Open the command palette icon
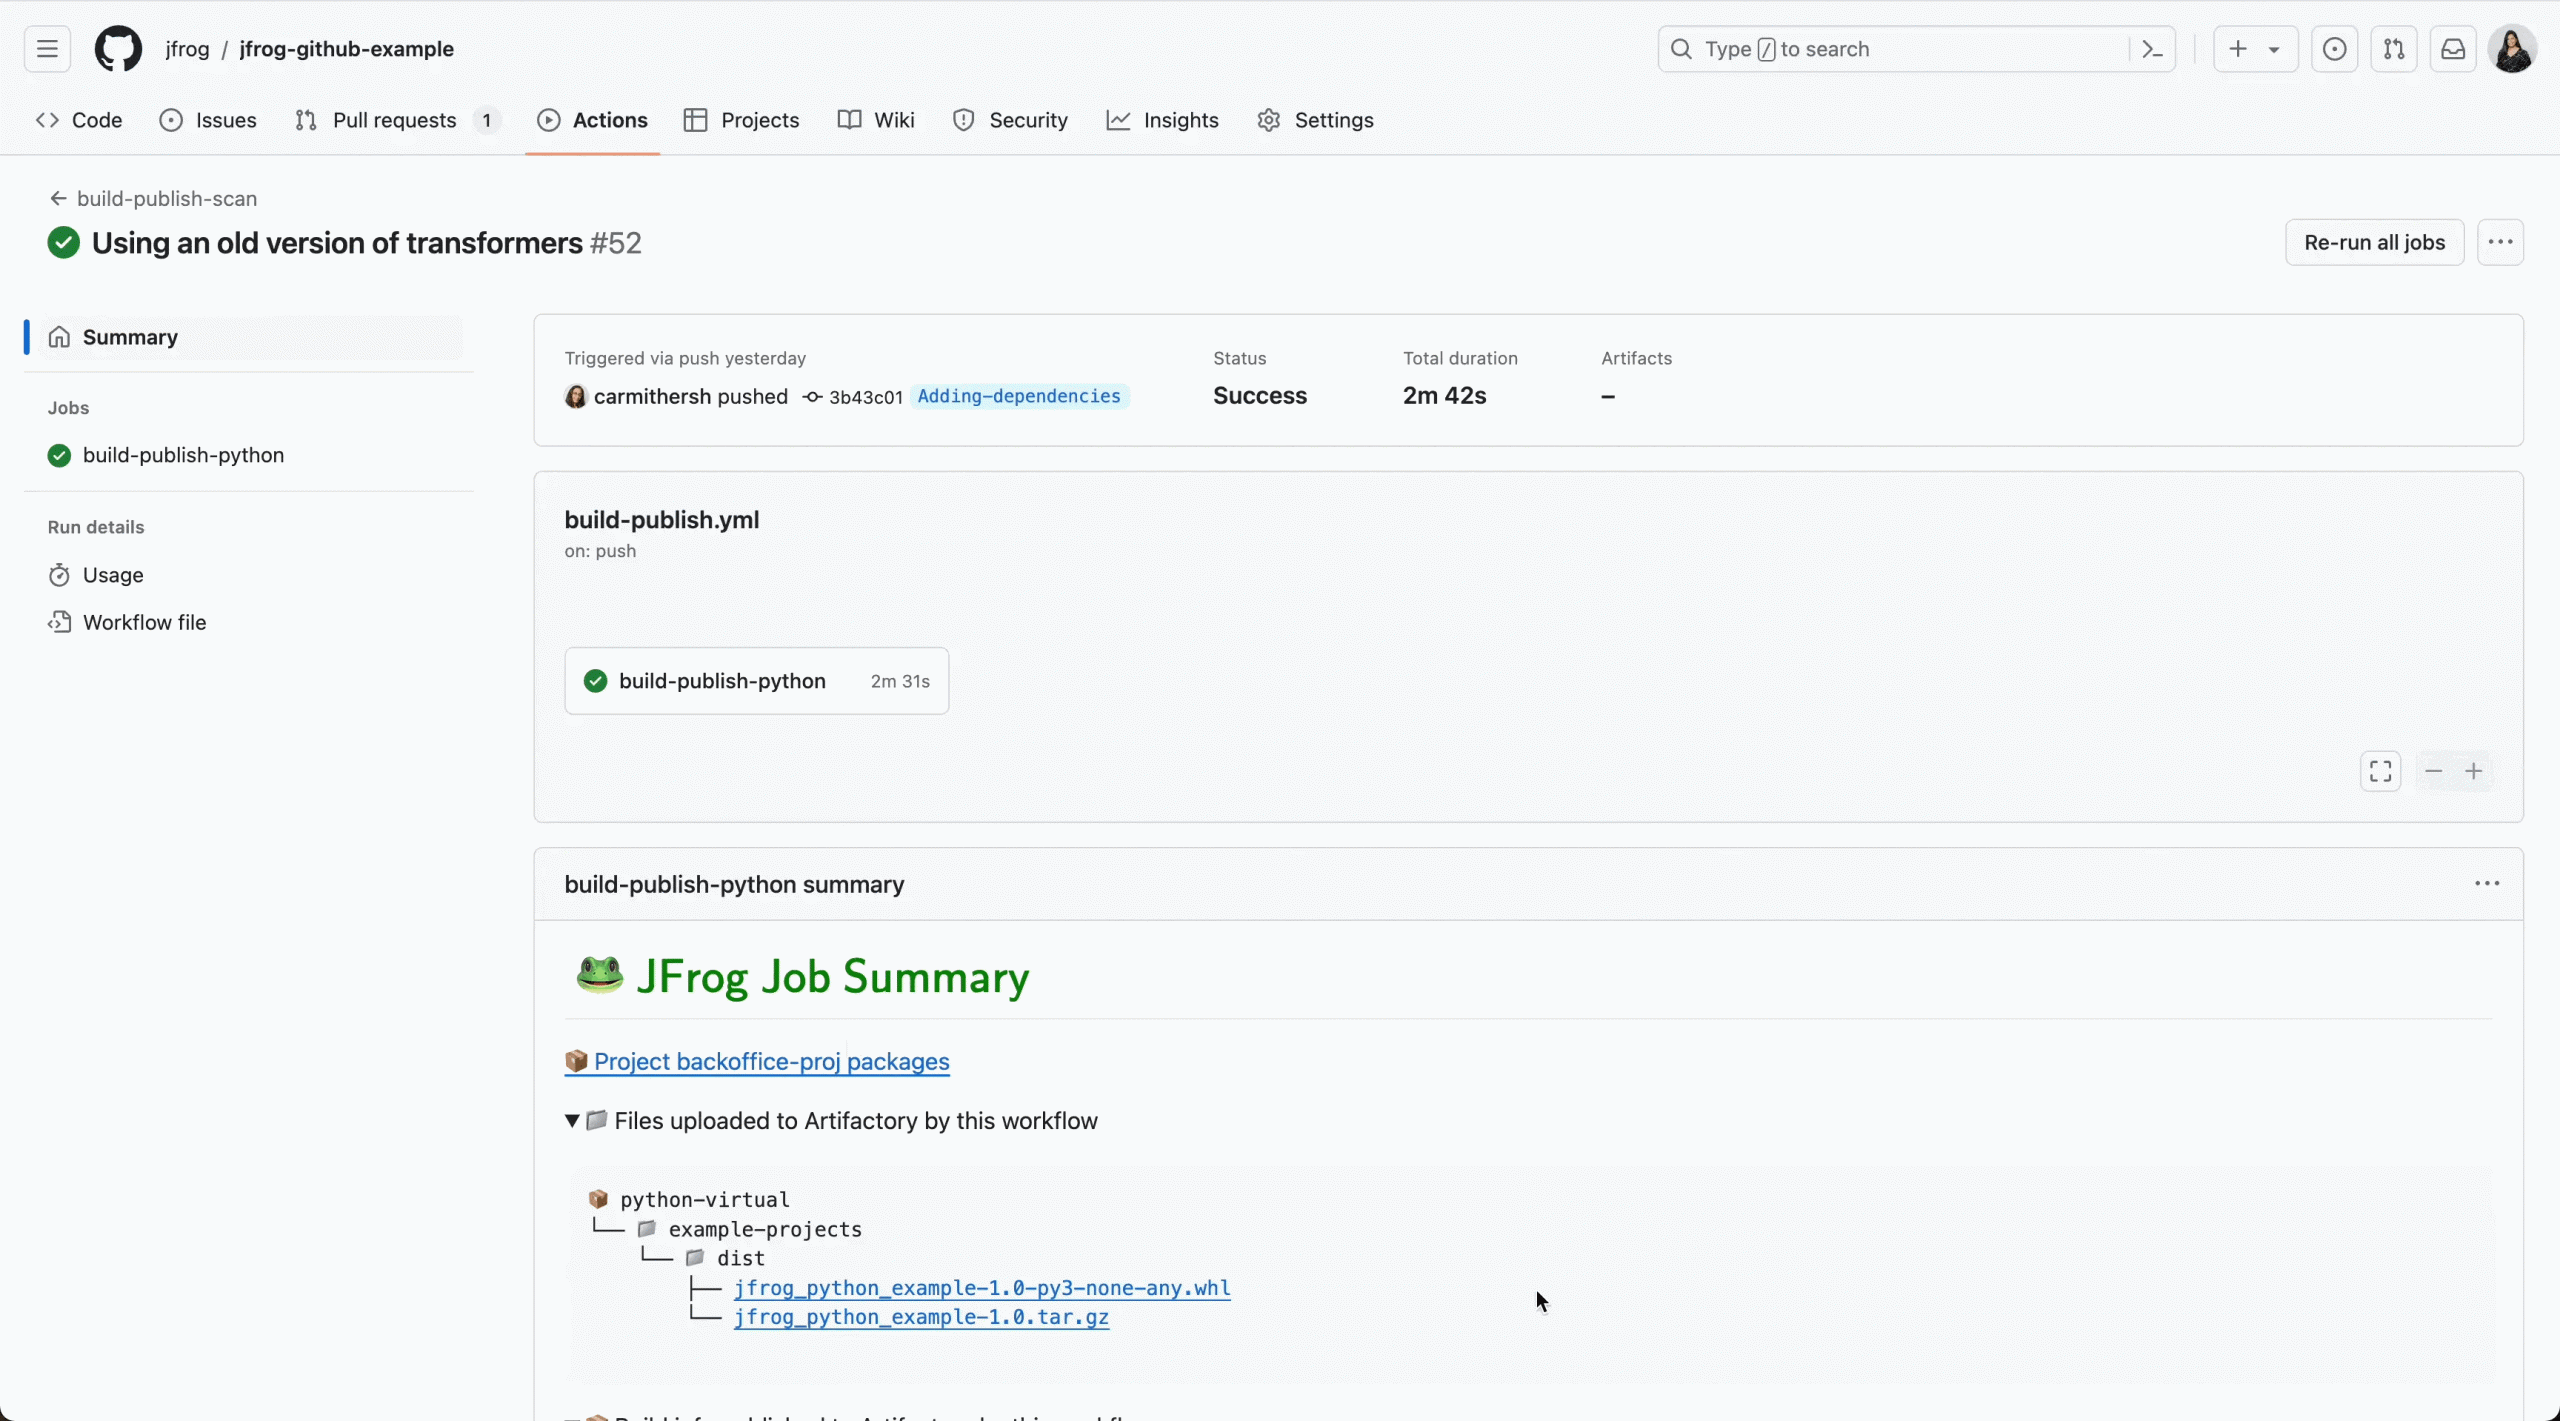Screen dimensions: 2560x1421 [x=2153, y=49]
